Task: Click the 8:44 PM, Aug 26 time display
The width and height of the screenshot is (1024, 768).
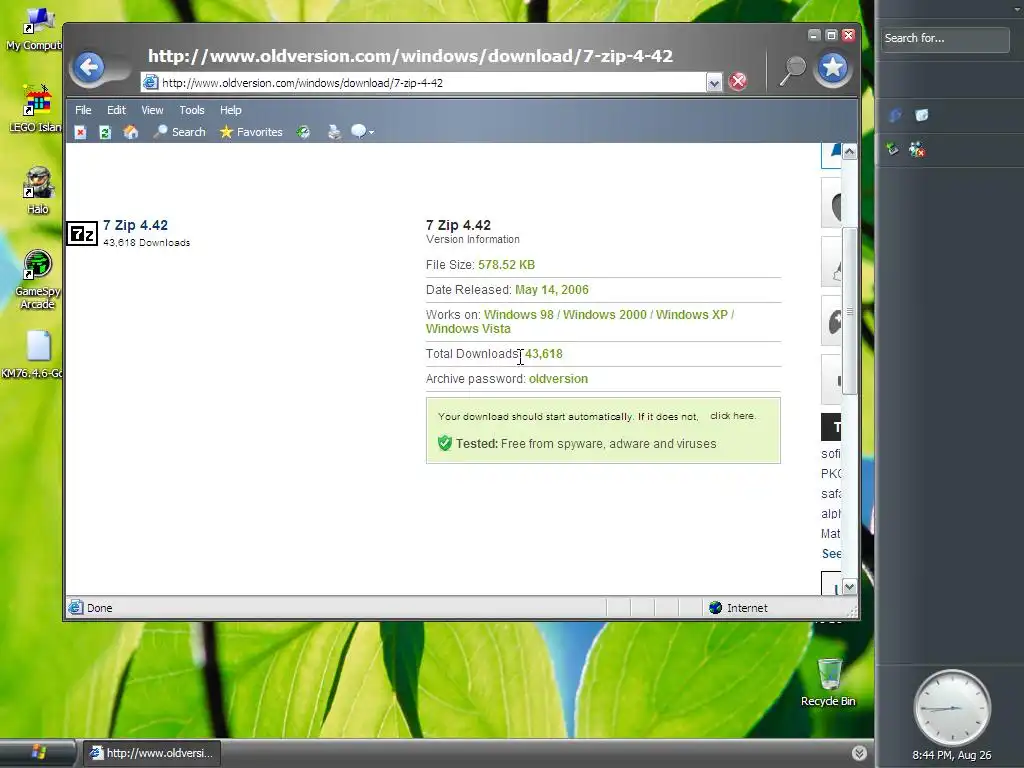Action: point(952,756)
